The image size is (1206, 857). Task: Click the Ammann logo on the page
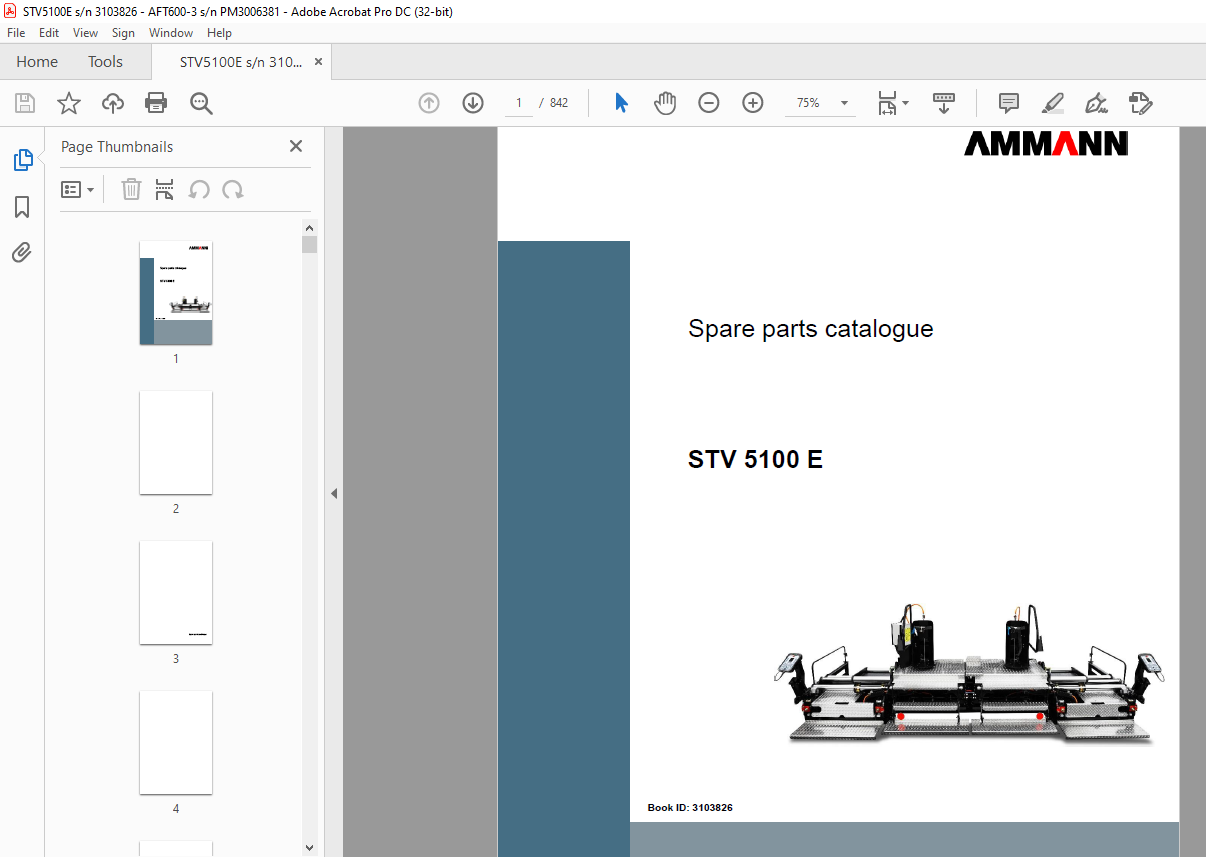tap(1046, 144)
